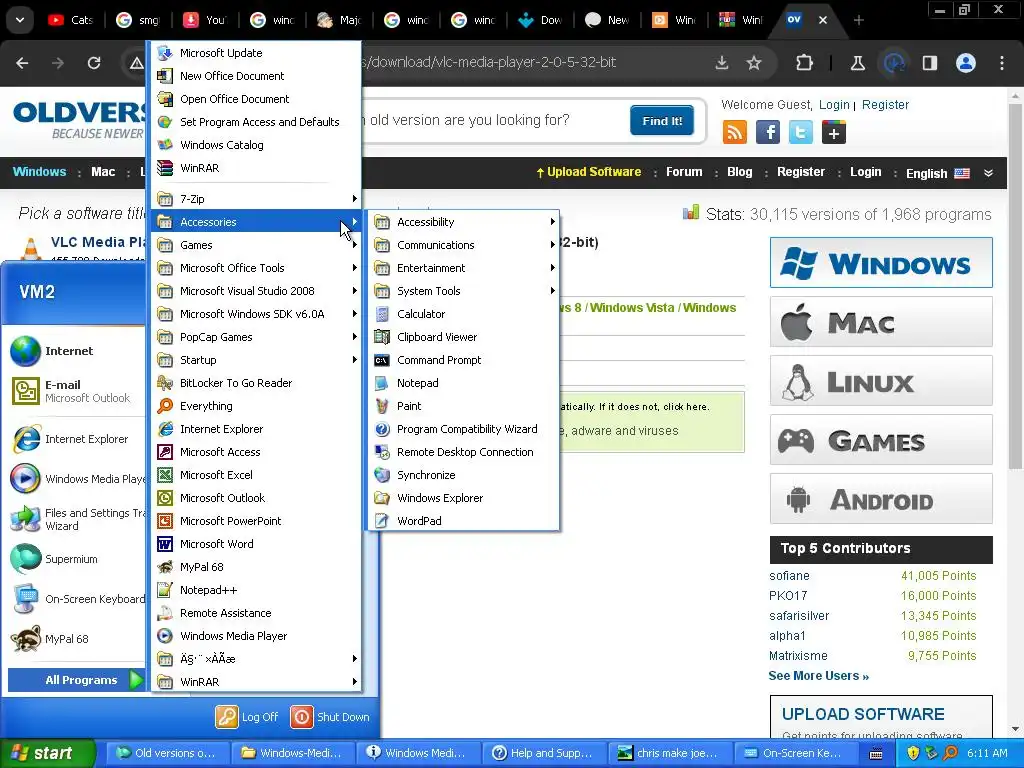The width and height of the screenshot is (1024, 768).
Task: Expand the Accessibility submenu
Action: pos(463,222)
